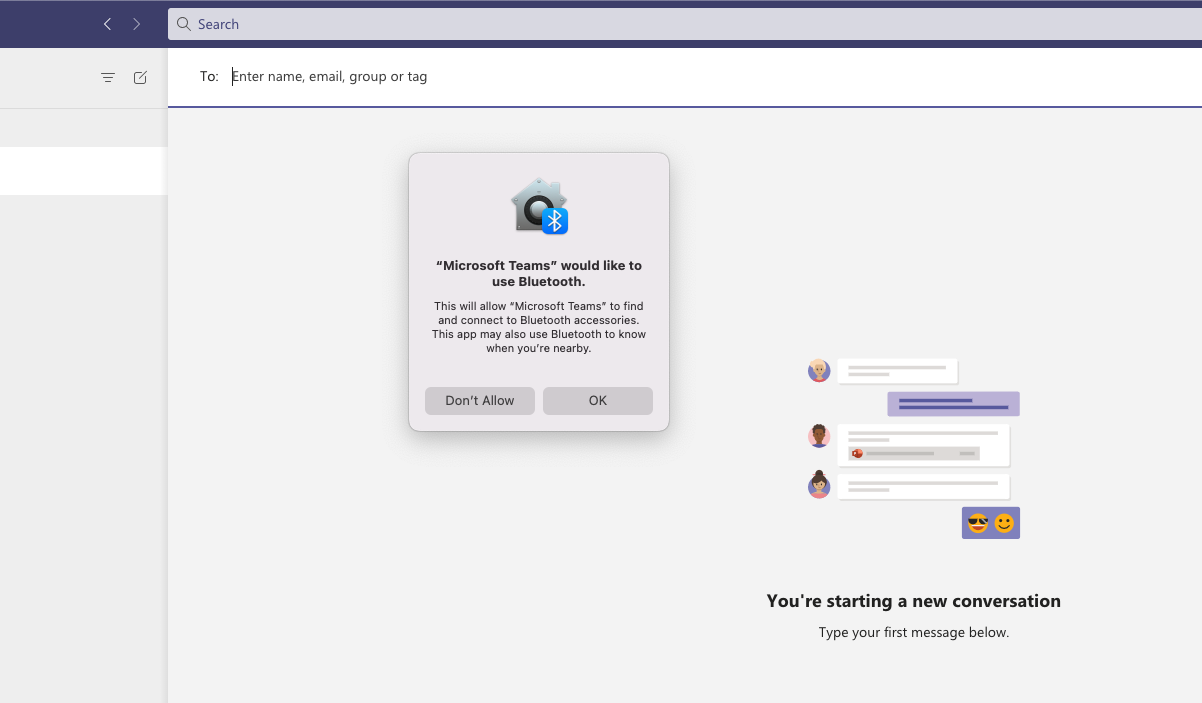This screenshot has width=1202, height=703.
Task: Click the Bluetooth privacy icon in dialog
Action: 539,206
